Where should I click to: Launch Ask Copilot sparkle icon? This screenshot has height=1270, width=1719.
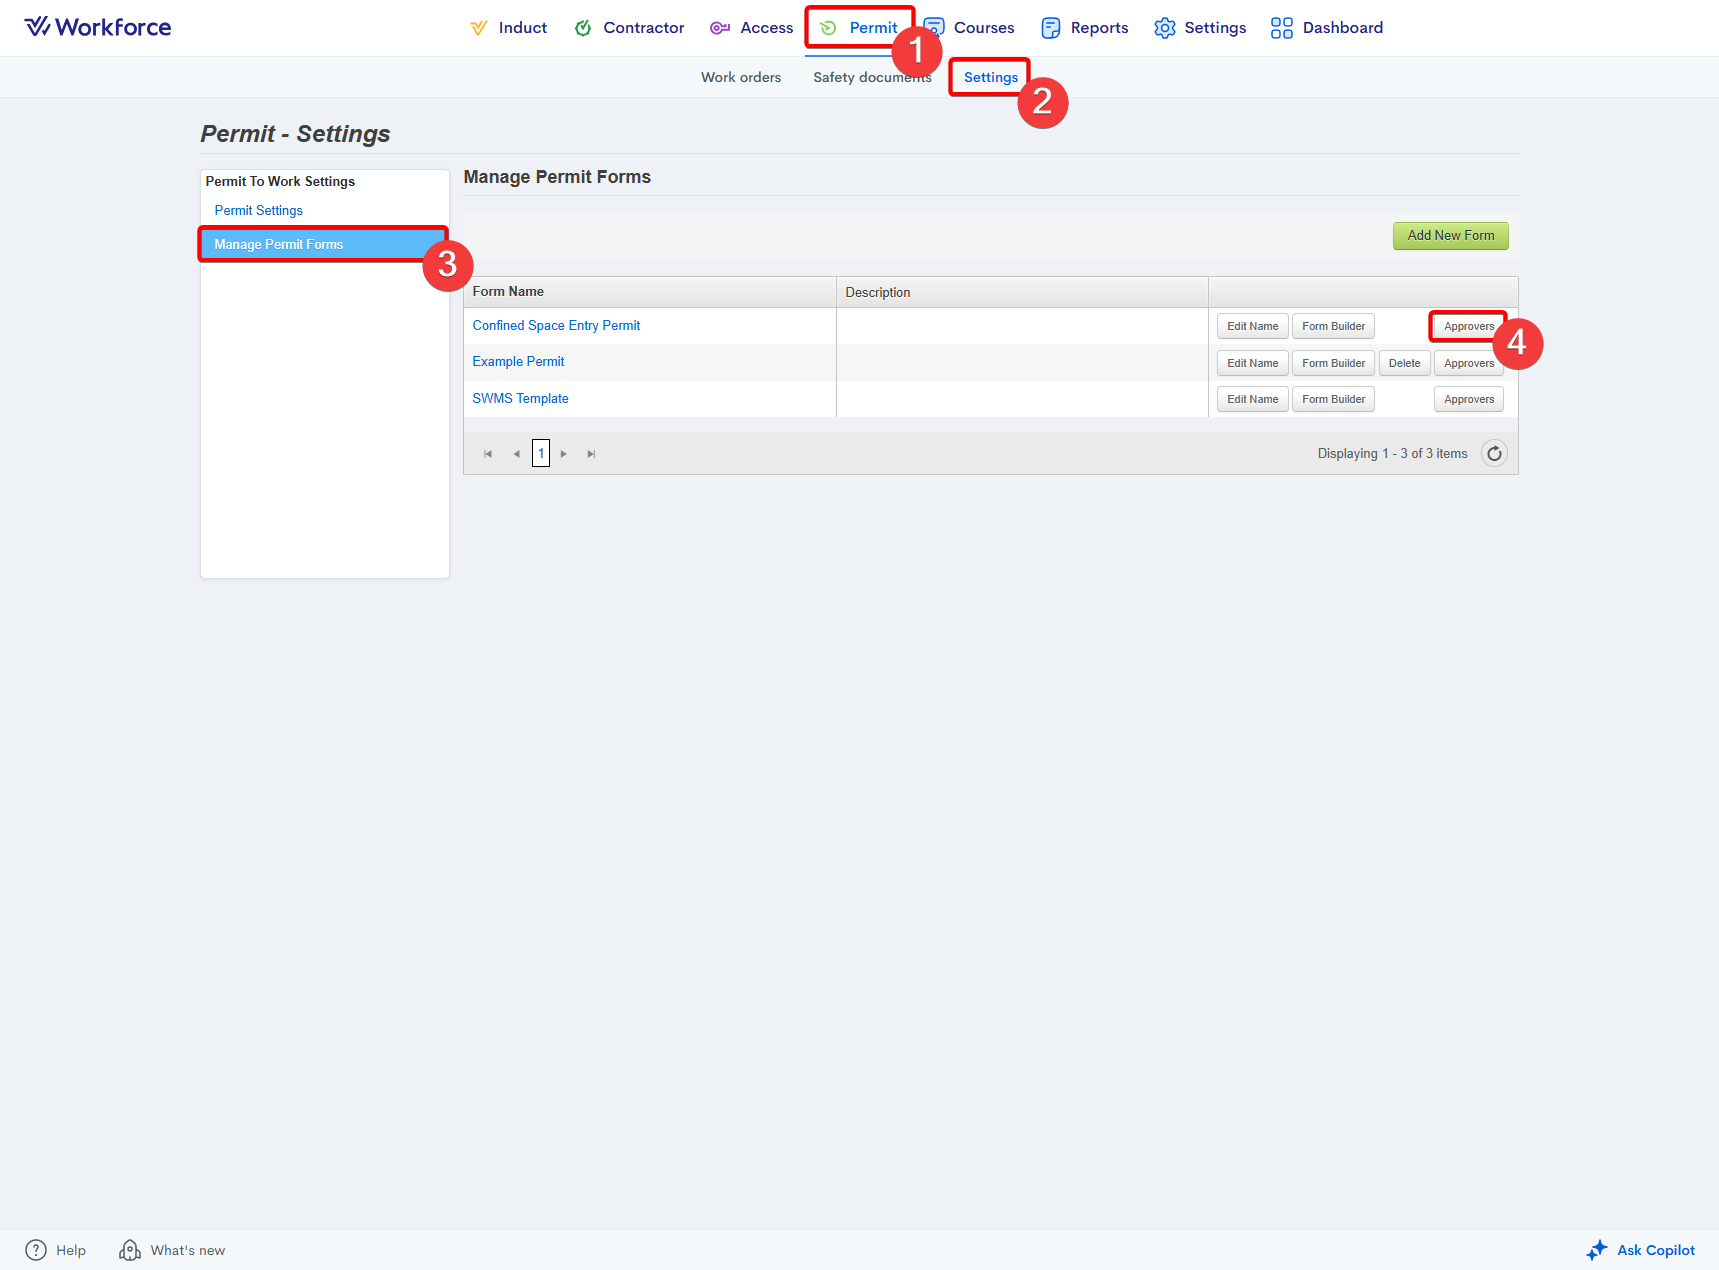(x=1597, y=1250)
